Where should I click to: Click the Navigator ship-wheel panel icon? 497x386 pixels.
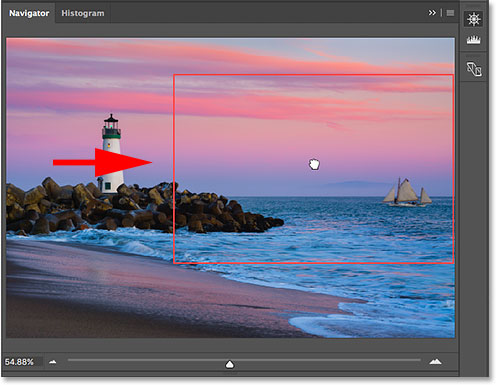click(474, 19)
